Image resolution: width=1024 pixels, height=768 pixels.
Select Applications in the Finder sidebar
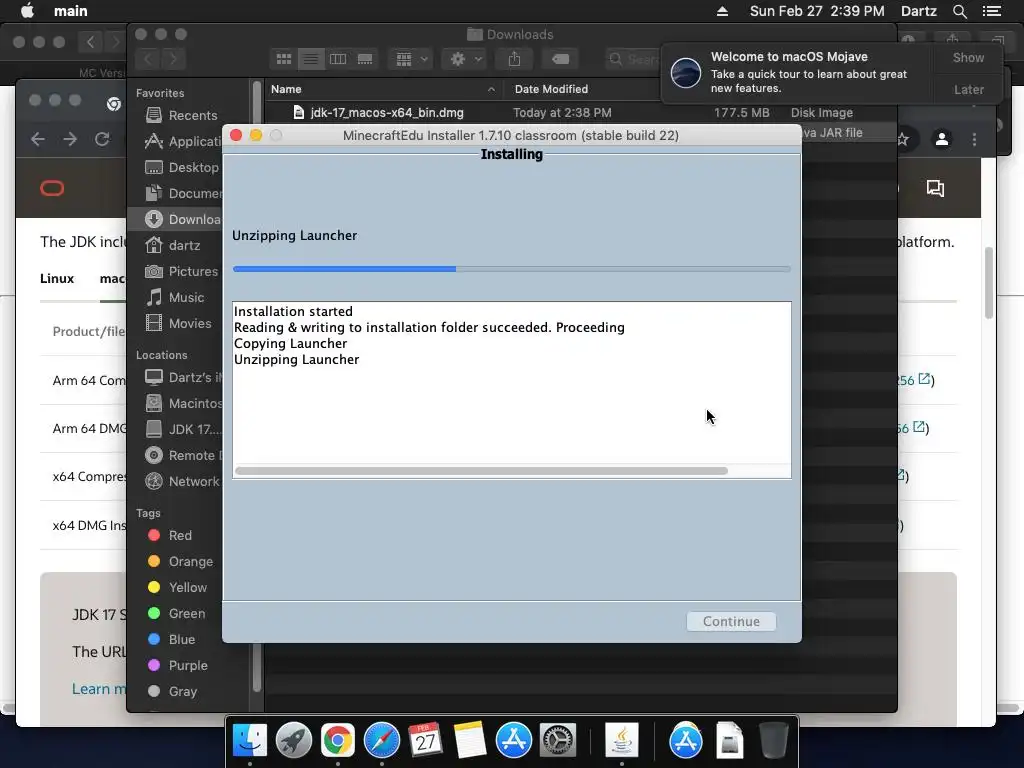coord(183,141)
